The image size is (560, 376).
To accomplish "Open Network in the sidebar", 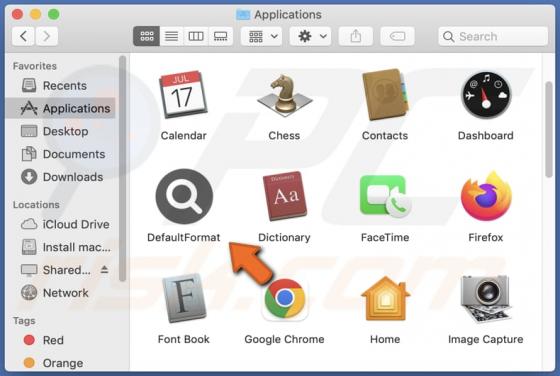I will 61,293.
